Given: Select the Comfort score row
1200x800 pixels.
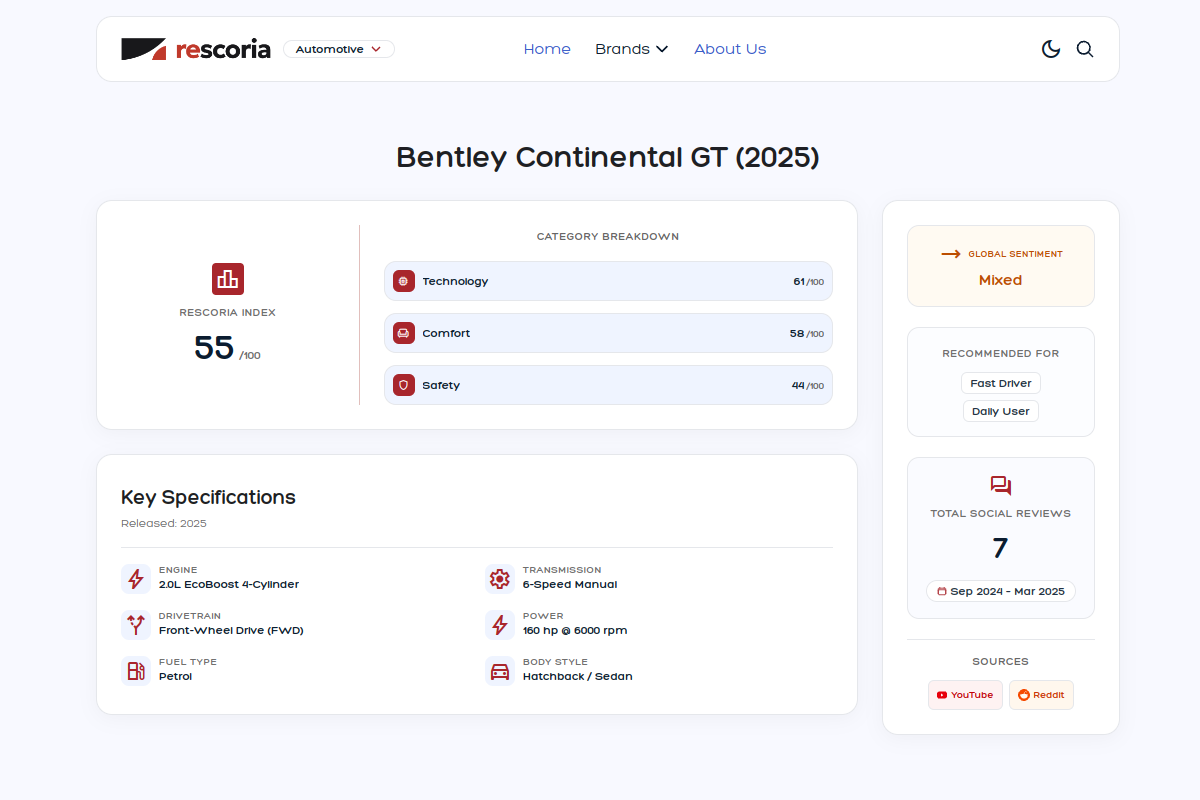Looking at the screenshot, I should [x=608, y=333].
